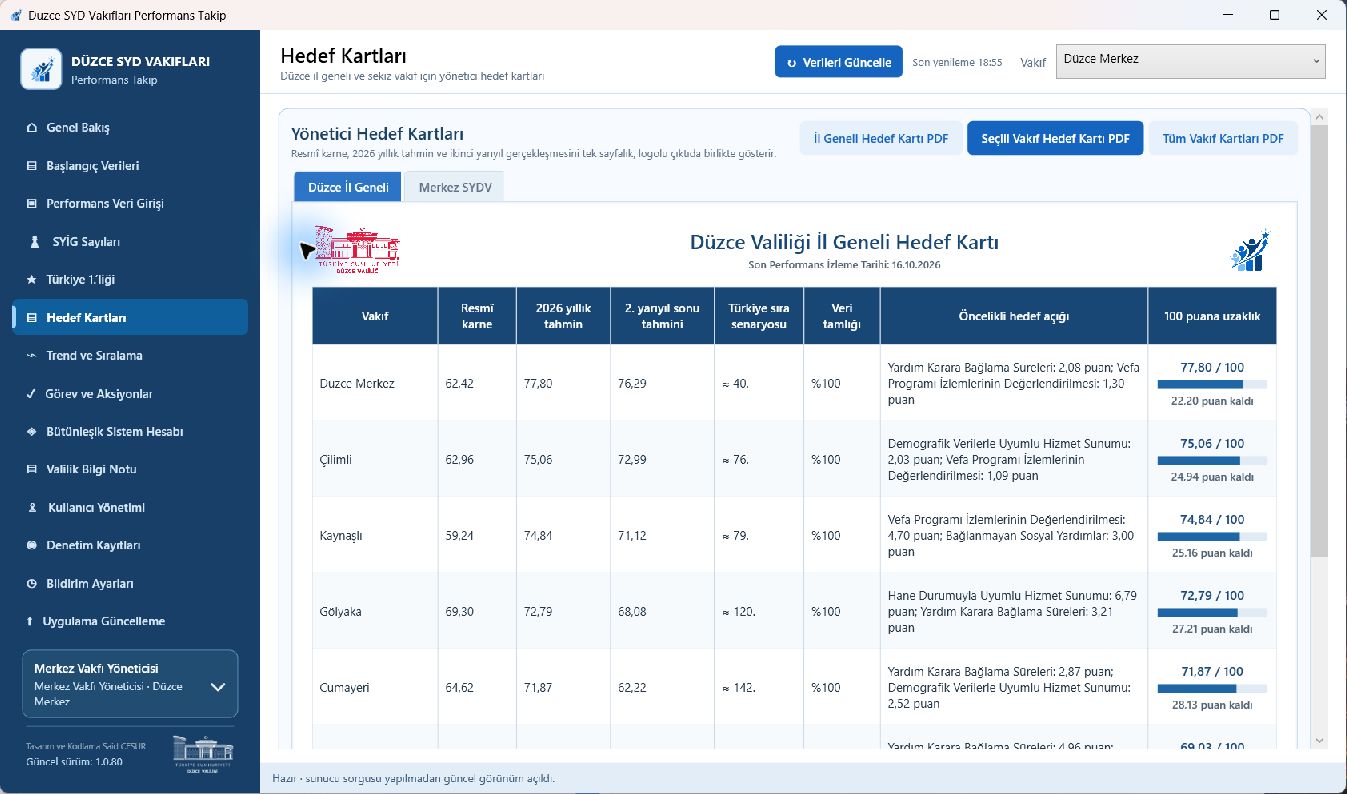Click the Genel Bakış sidebar icon

[x=31, y=128]
